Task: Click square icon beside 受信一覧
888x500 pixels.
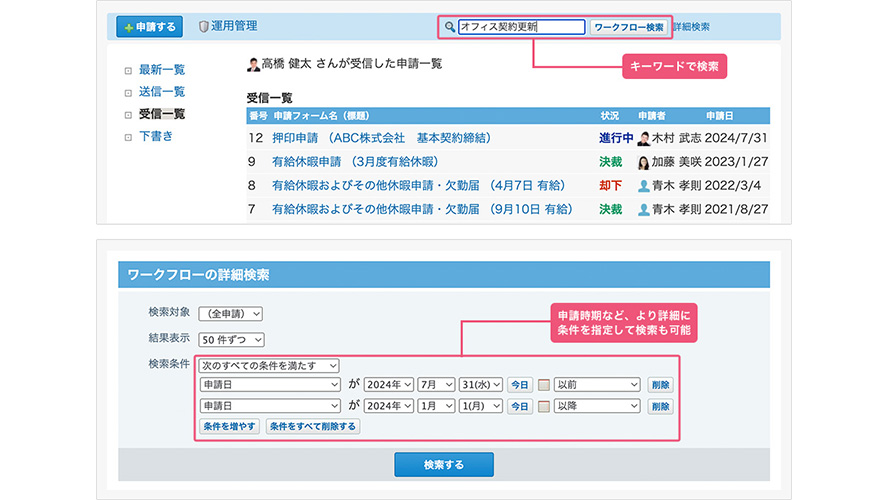Action: point(128,115)
